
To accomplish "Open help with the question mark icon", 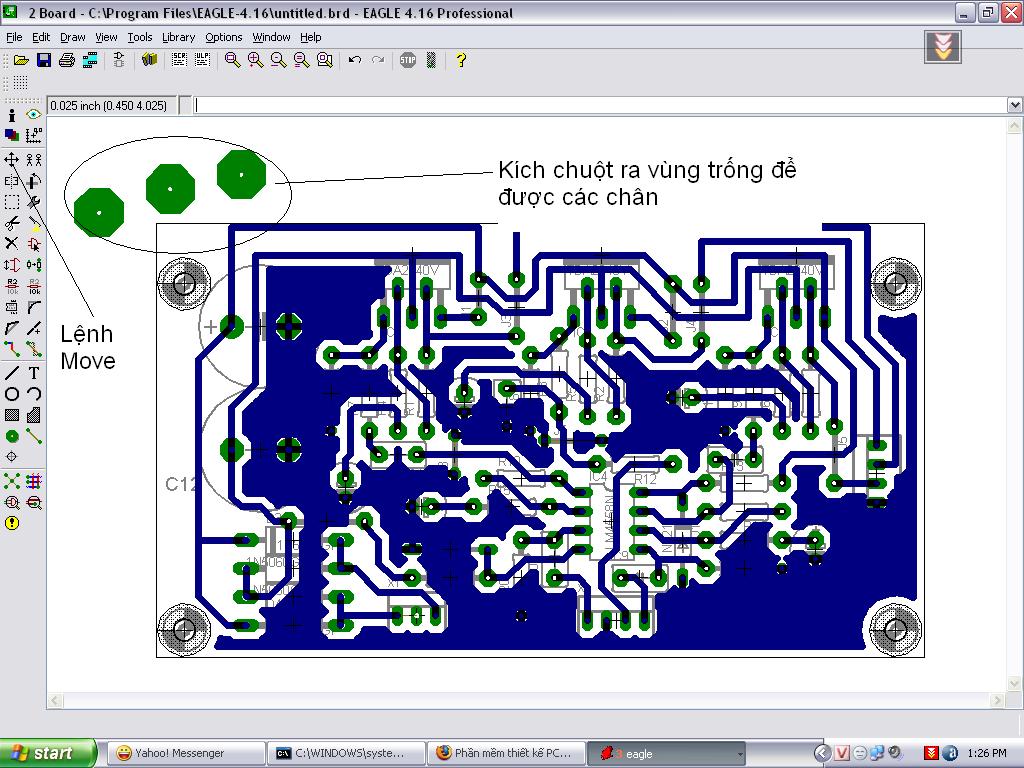I will click(461, 60).
